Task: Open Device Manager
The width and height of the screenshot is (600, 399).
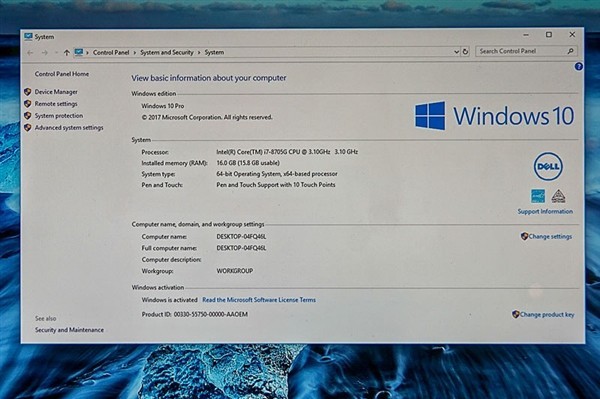Action: [56, 92]
